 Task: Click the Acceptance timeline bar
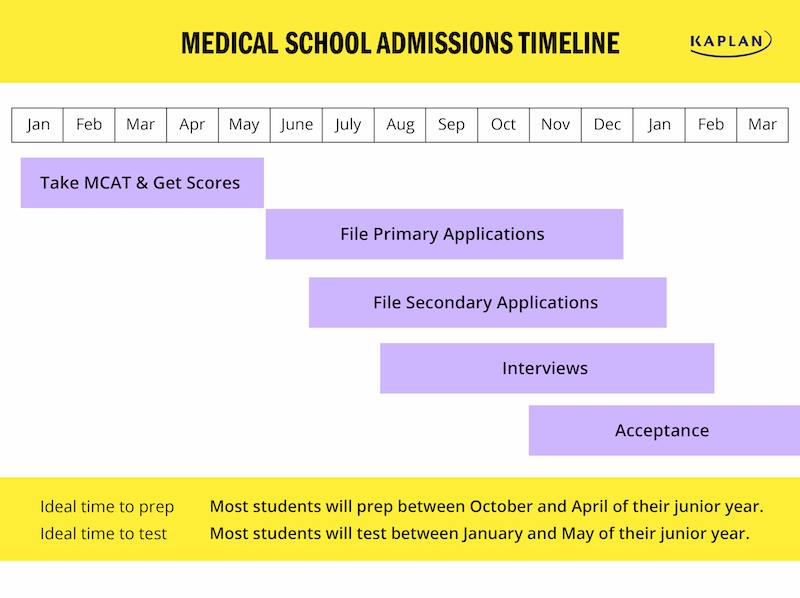click(664, 430)
